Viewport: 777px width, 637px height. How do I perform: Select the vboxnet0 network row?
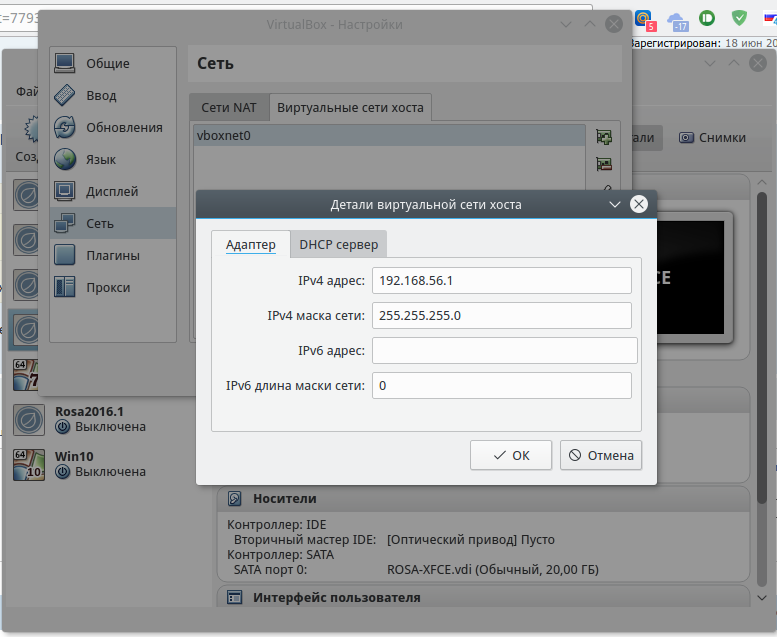(x=389, y=135)
